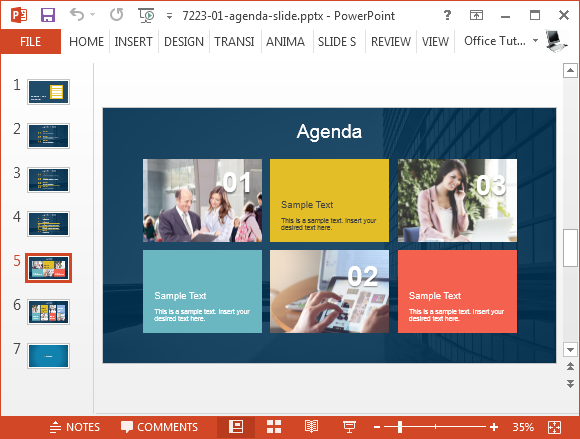This screenshot has height=439, width=580.
Task: Open PowerPoint Help question mark
Action: tap(447, 15)
